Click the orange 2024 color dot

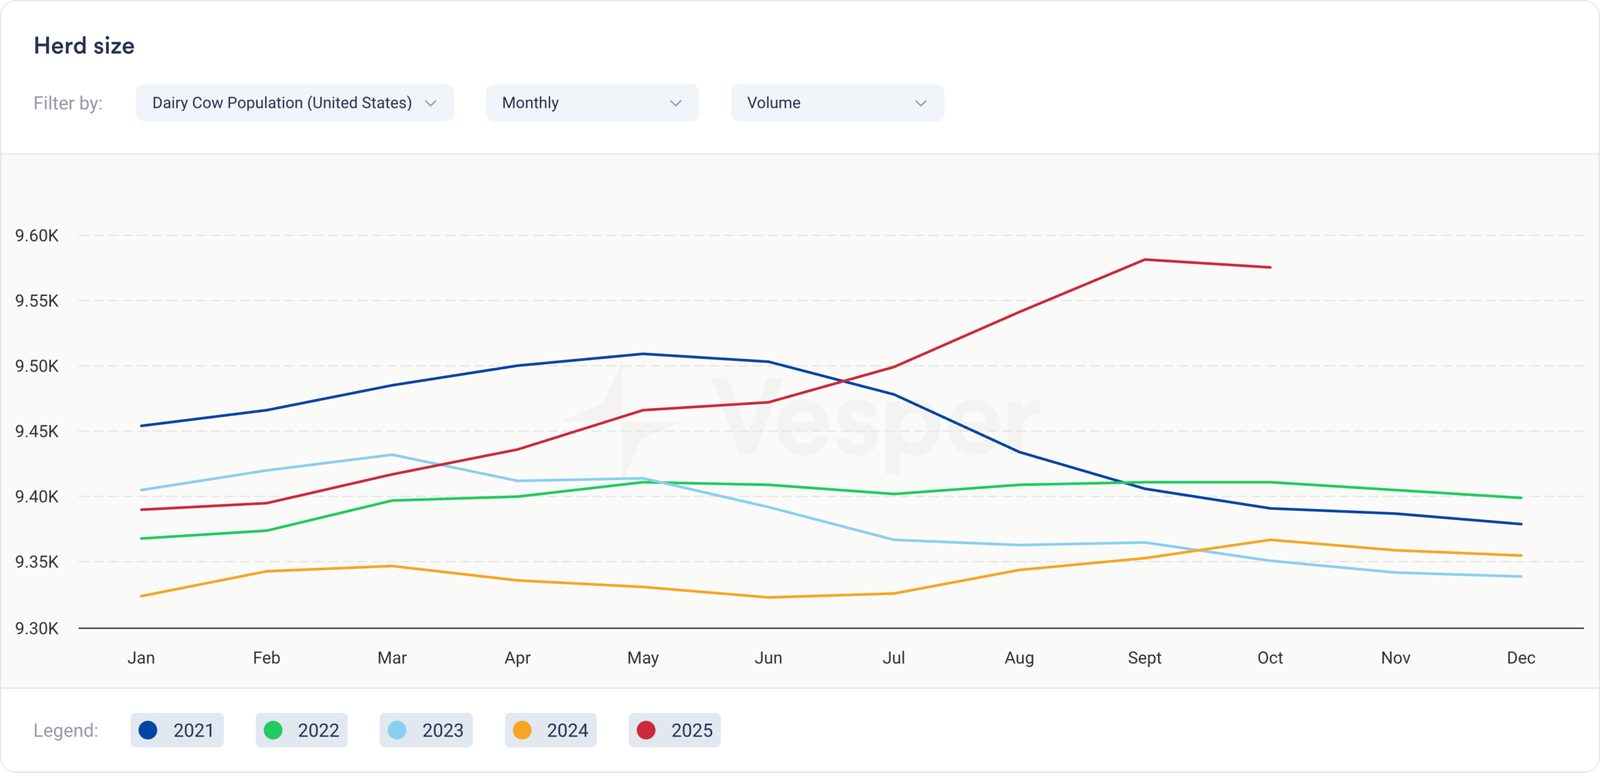522,730
